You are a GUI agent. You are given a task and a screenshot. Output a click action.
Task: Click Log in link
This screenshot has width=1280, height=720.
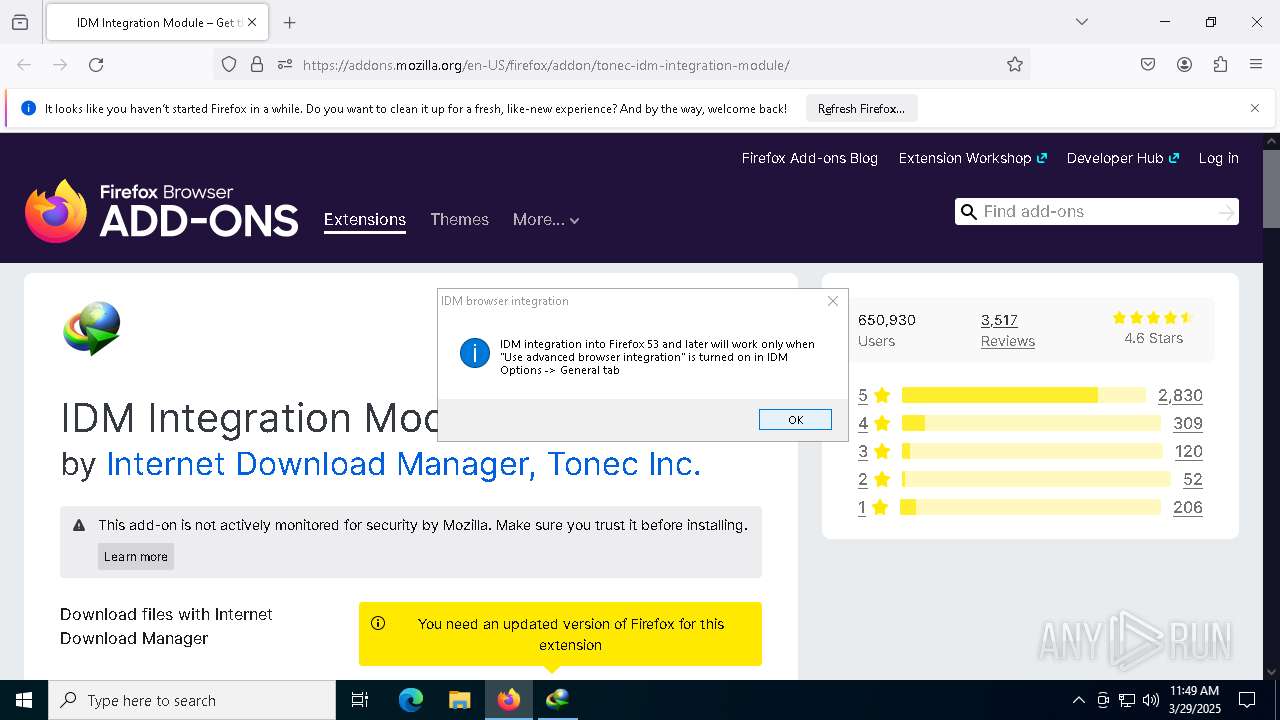[x=1218, y=158]
